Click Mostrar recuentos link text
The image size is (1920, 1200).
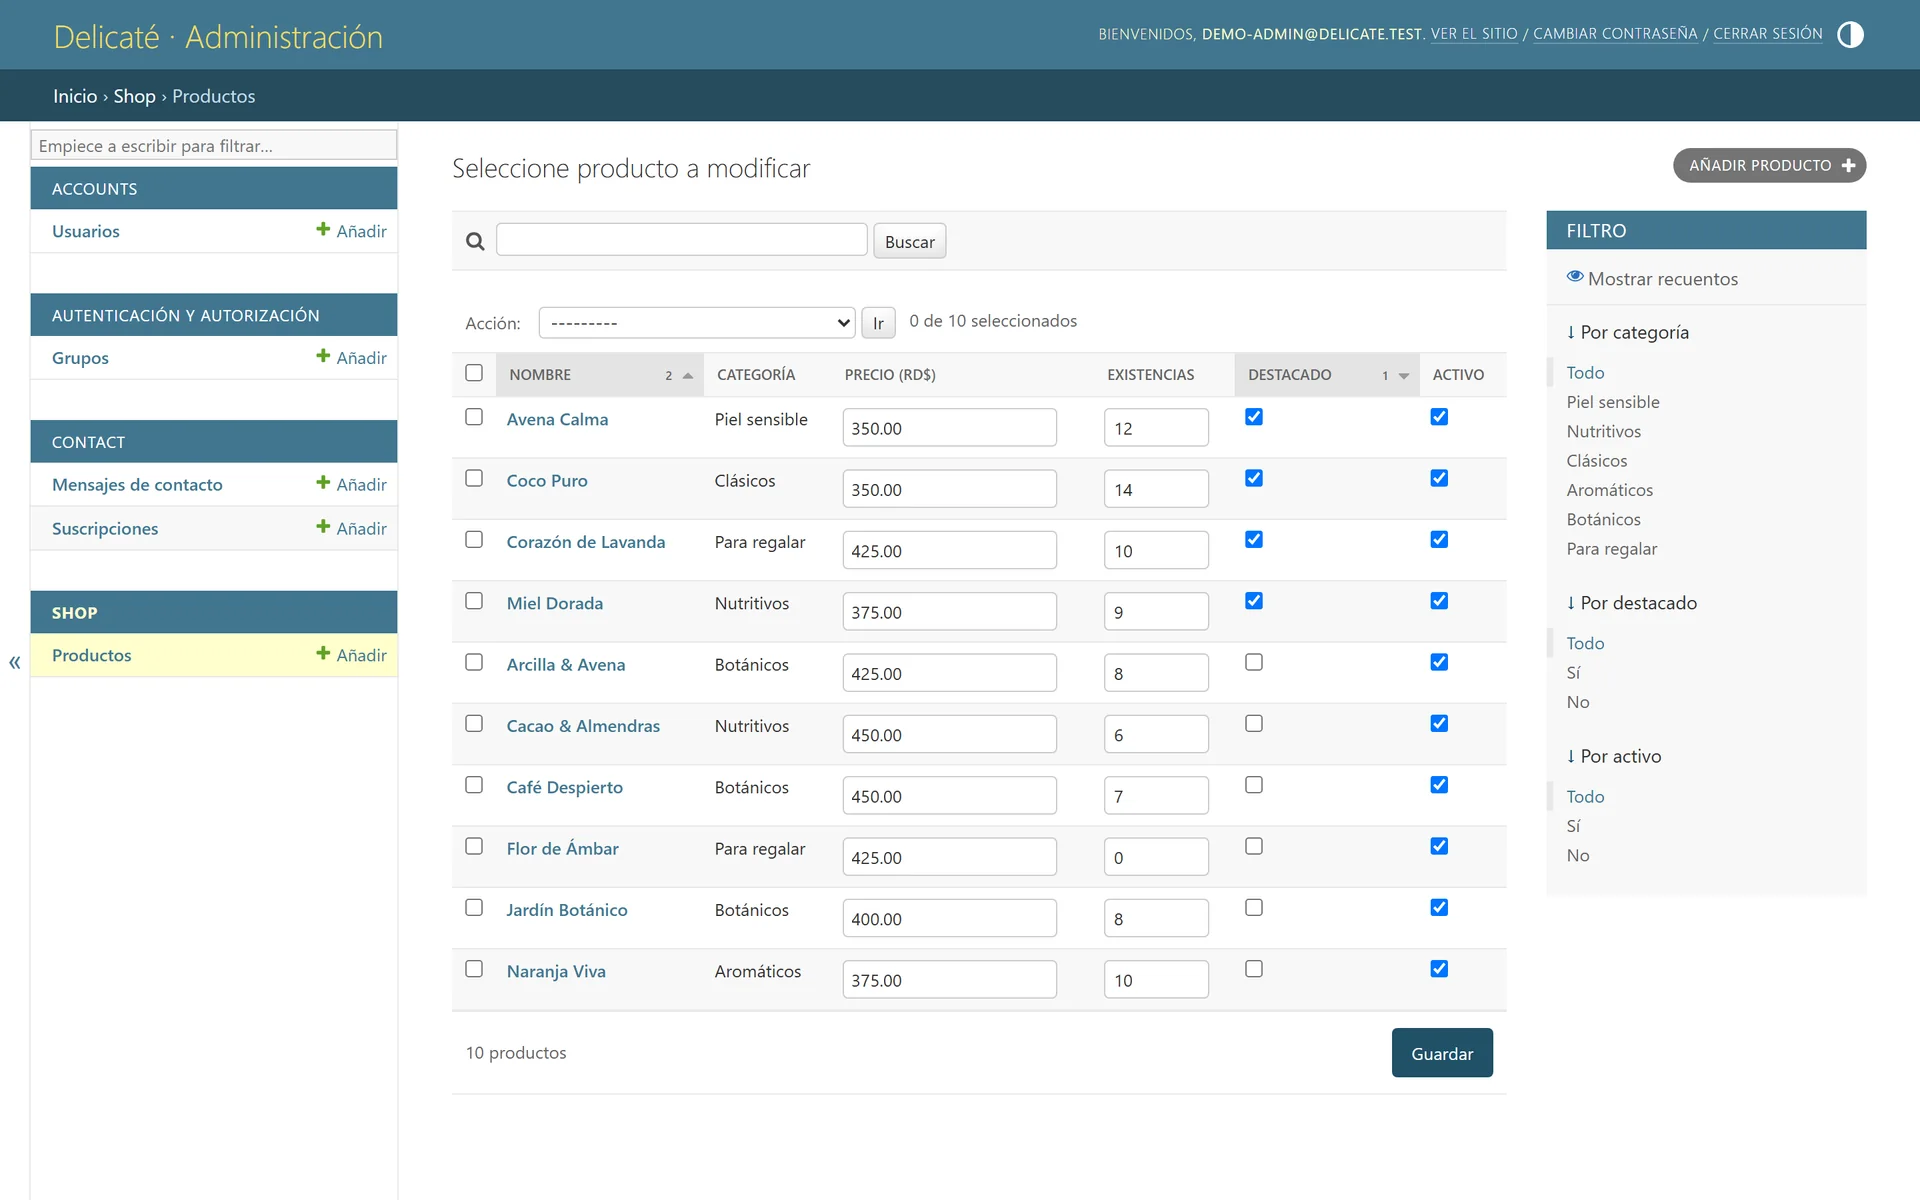click(x=1662, y=279)
